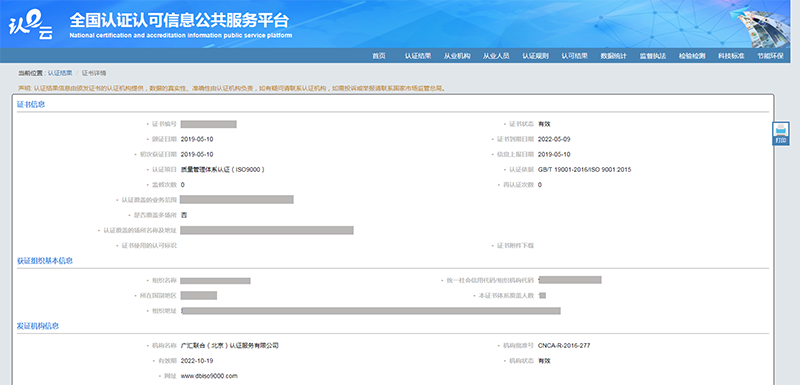Click the 认证结果 breadcrumb link
This screenshot has height=385, width=800.
[60, 73]
